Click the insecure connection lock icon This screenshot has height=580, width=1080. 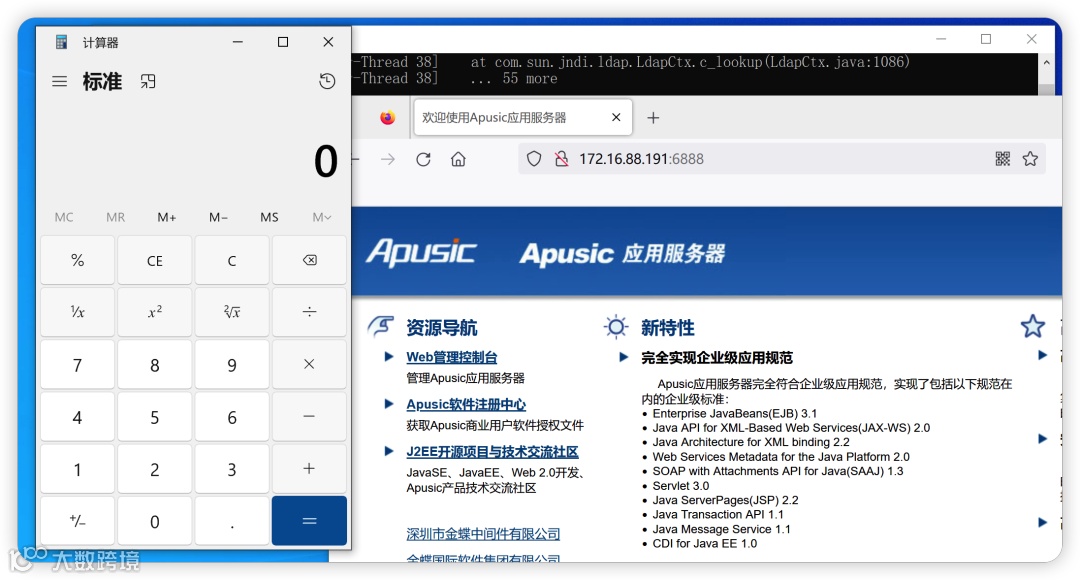(561, 159)
